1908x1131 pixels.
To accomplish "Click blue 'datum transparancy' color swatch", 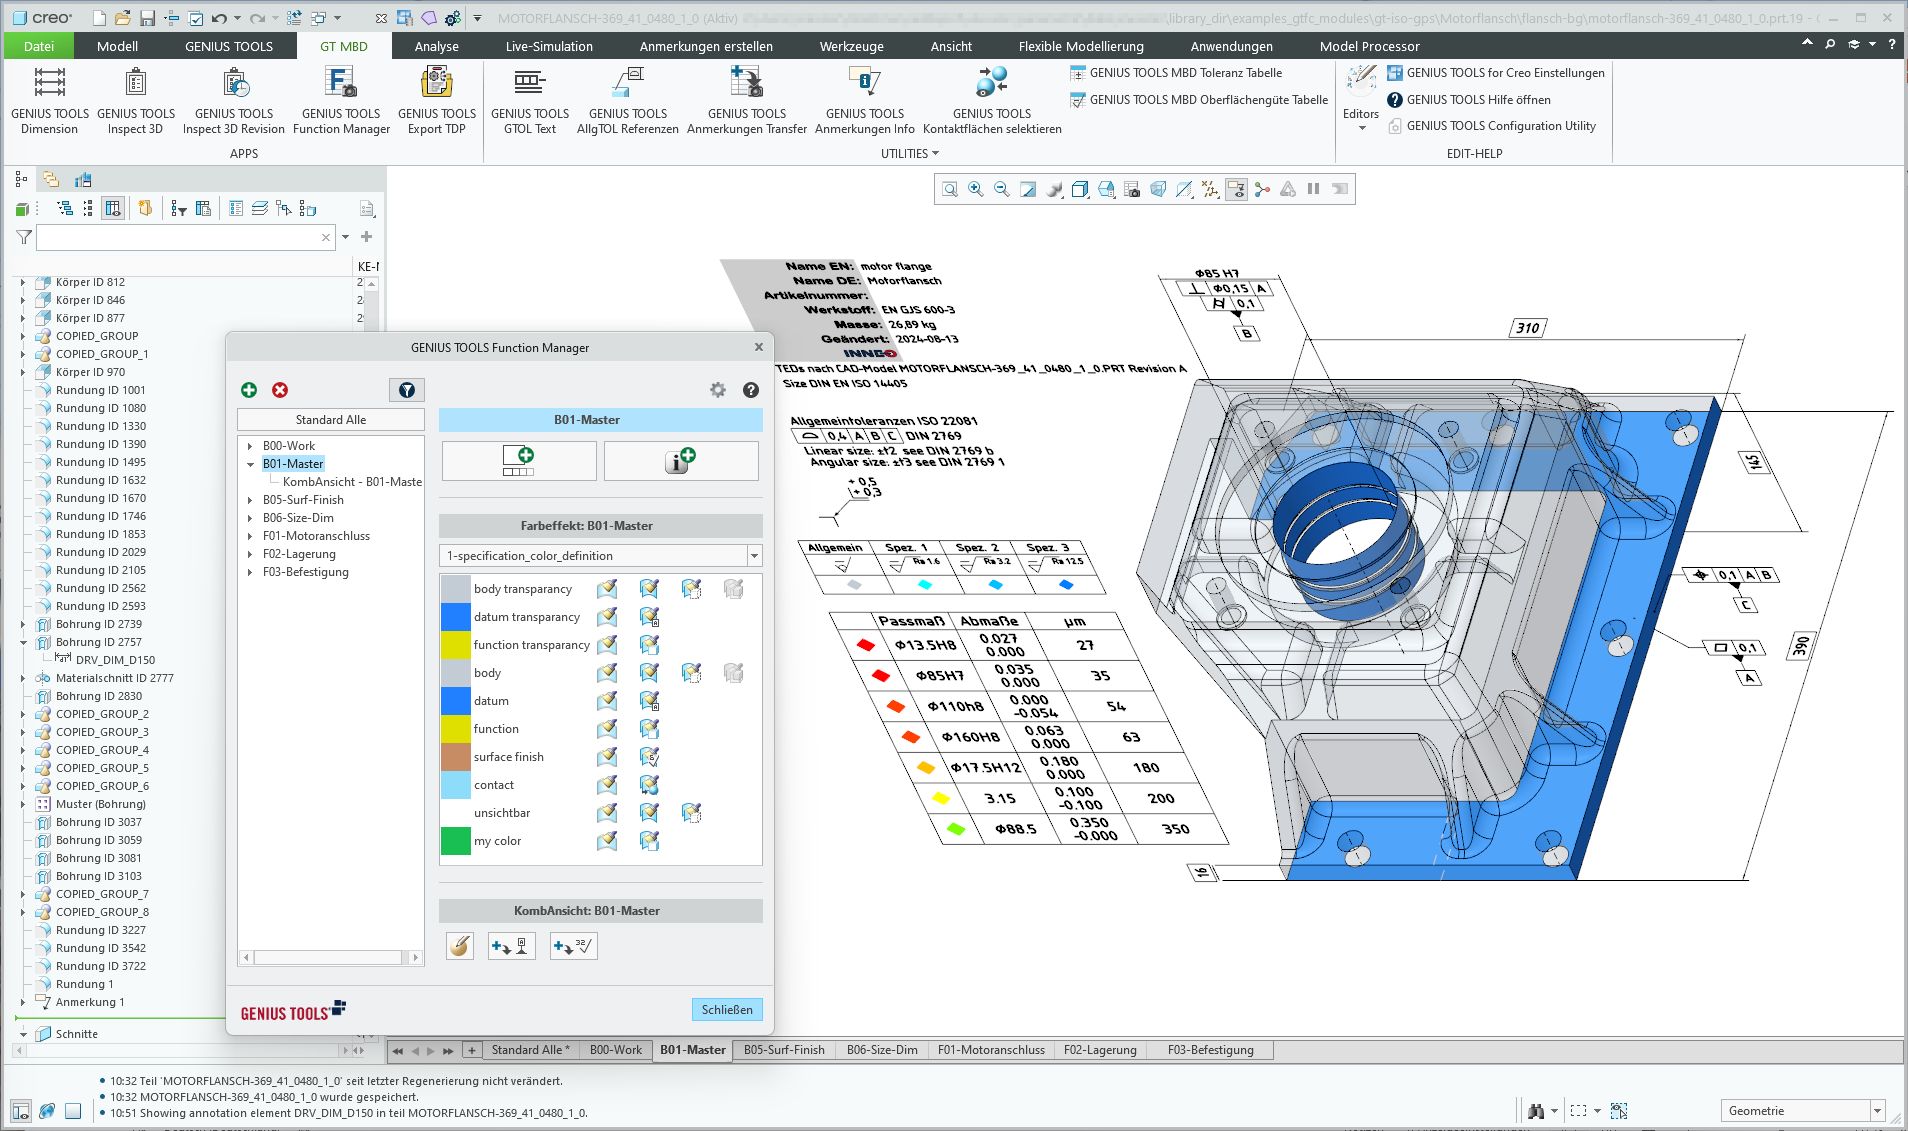I will (456, 617).
